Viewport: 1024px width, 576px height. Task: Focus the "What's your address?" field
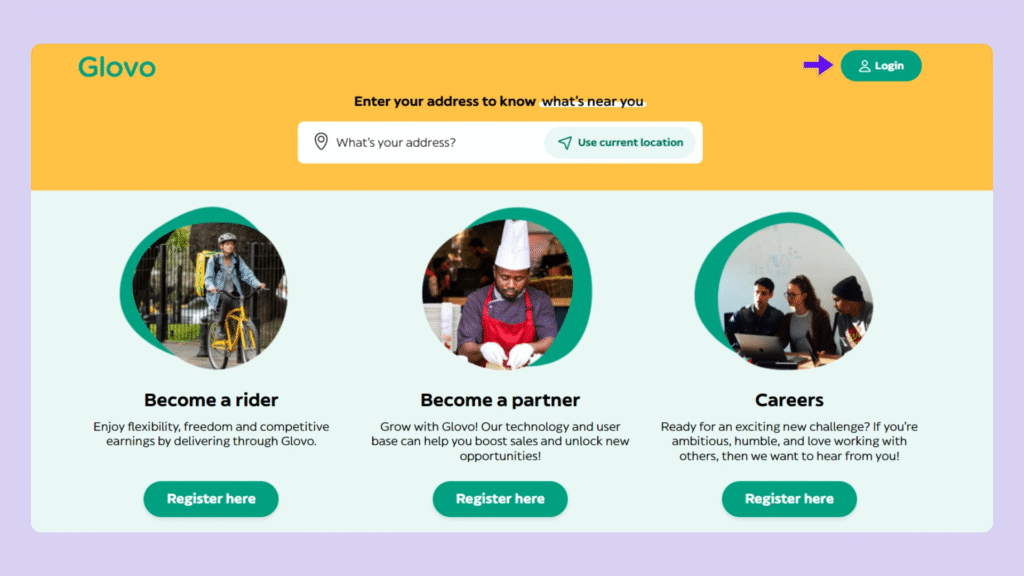click(430, 142)
